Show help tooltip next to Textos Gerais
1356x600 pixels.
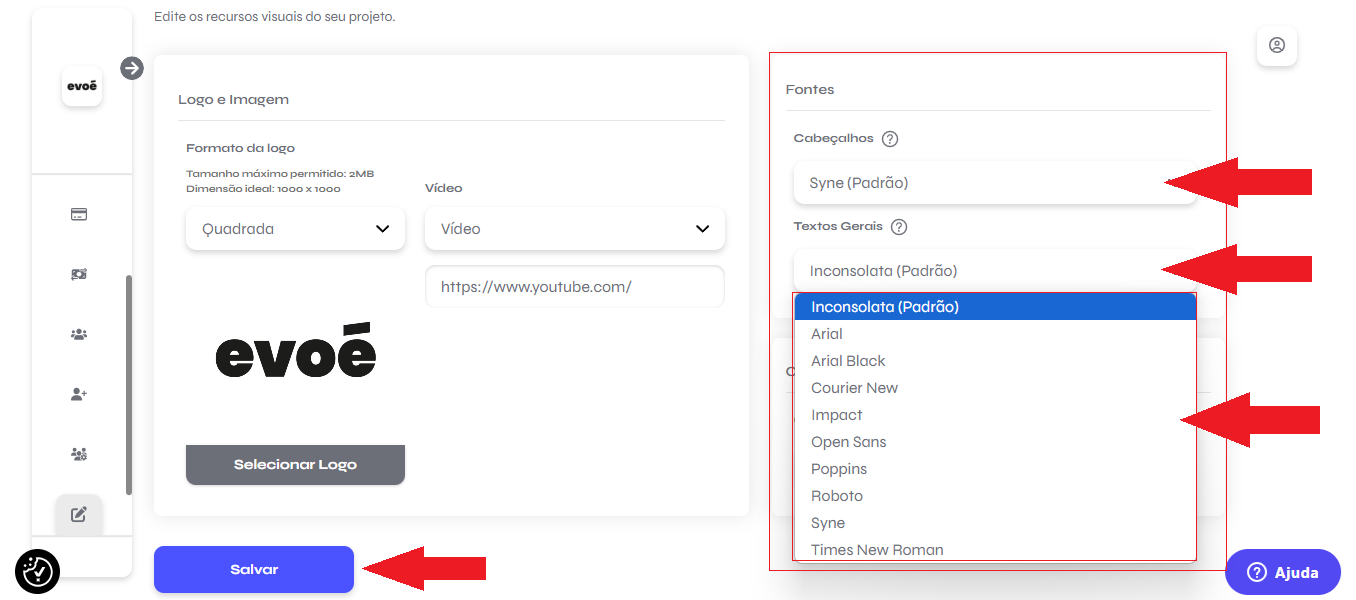(x=899, y=227)
